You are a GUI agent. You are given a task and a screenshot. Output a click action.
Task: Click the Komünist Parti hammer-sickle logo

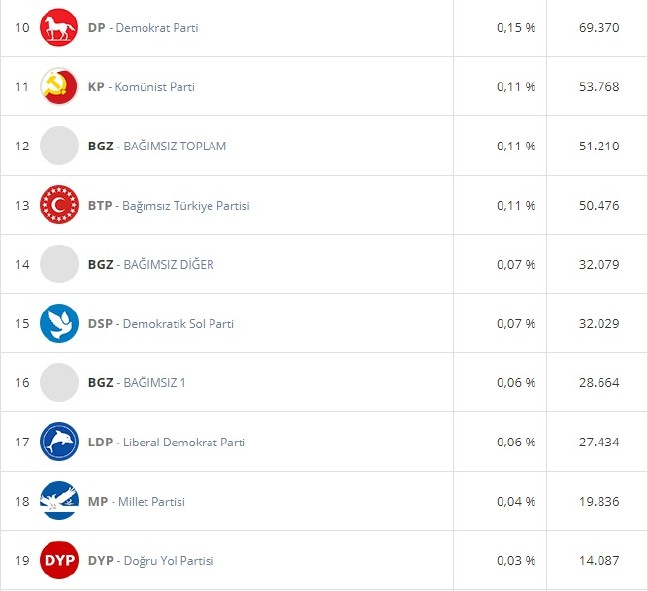(x=59, y=87)
